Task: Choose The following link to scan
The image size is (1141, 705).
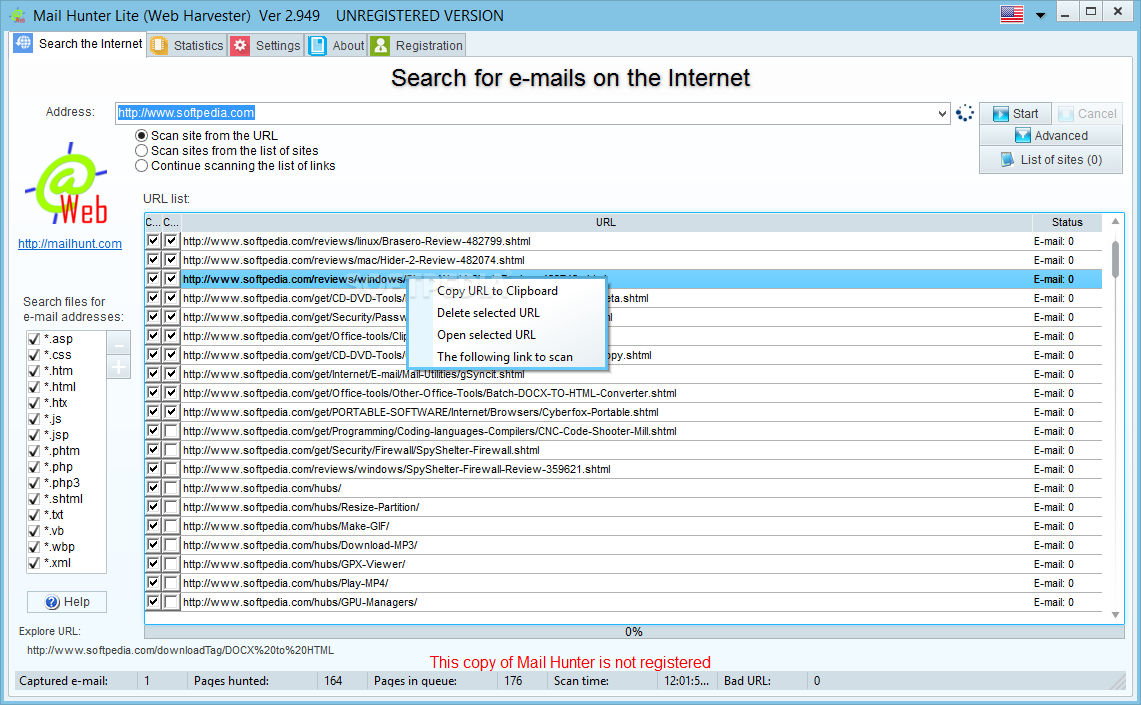Action: pyautogui.click(x=505, y=357)
